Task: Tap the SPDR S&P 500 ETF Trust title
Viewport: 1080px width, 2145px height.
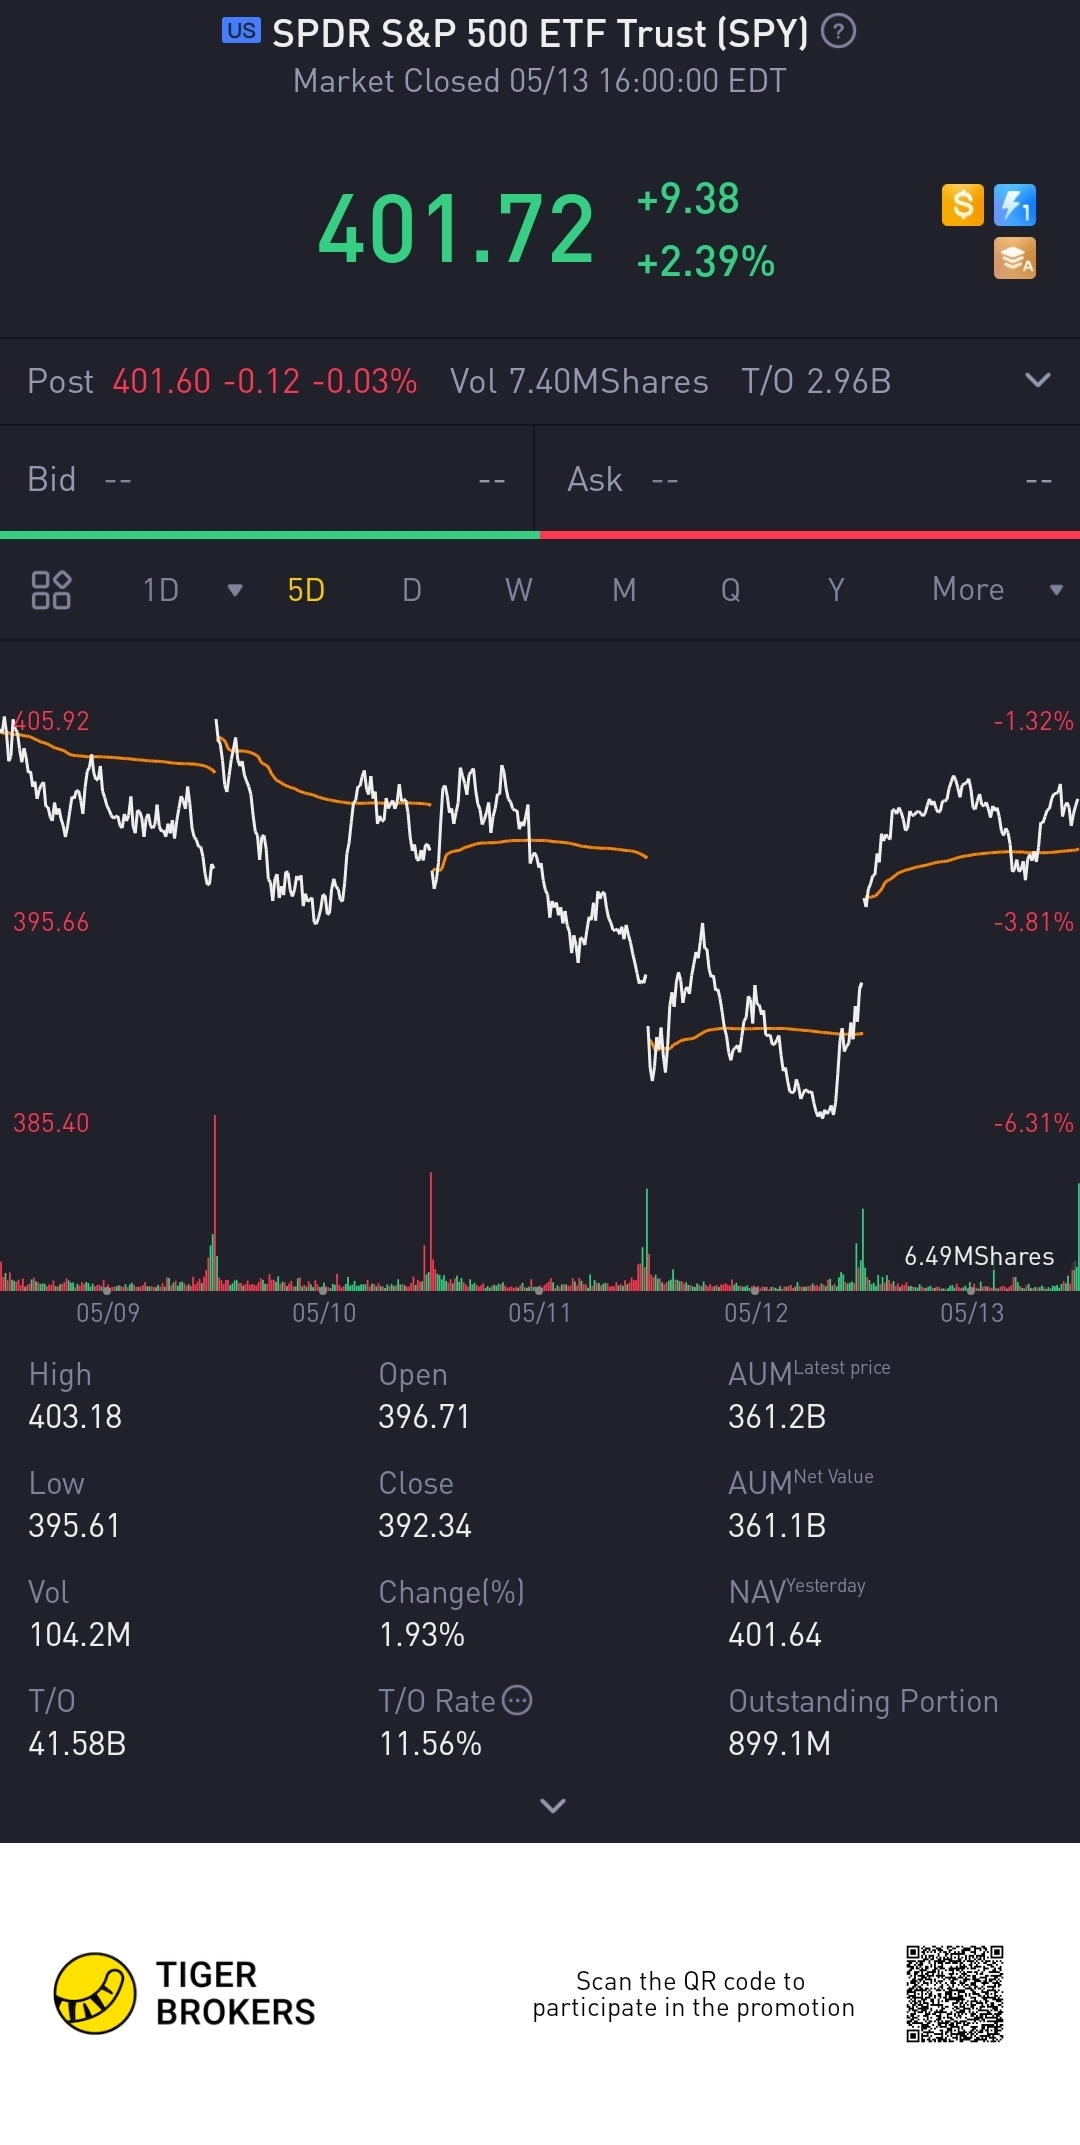Action: pyautogui.click(x=540, y=33)
